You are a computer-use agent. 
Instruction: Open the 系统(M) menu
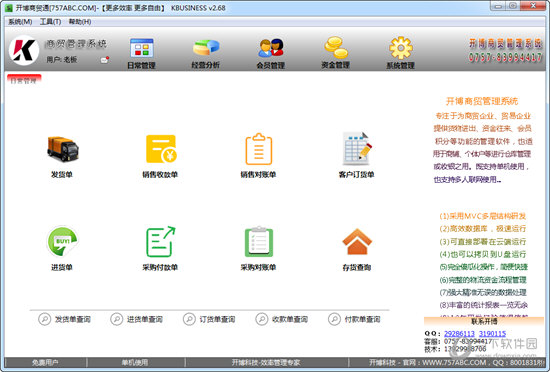[20, 22]
